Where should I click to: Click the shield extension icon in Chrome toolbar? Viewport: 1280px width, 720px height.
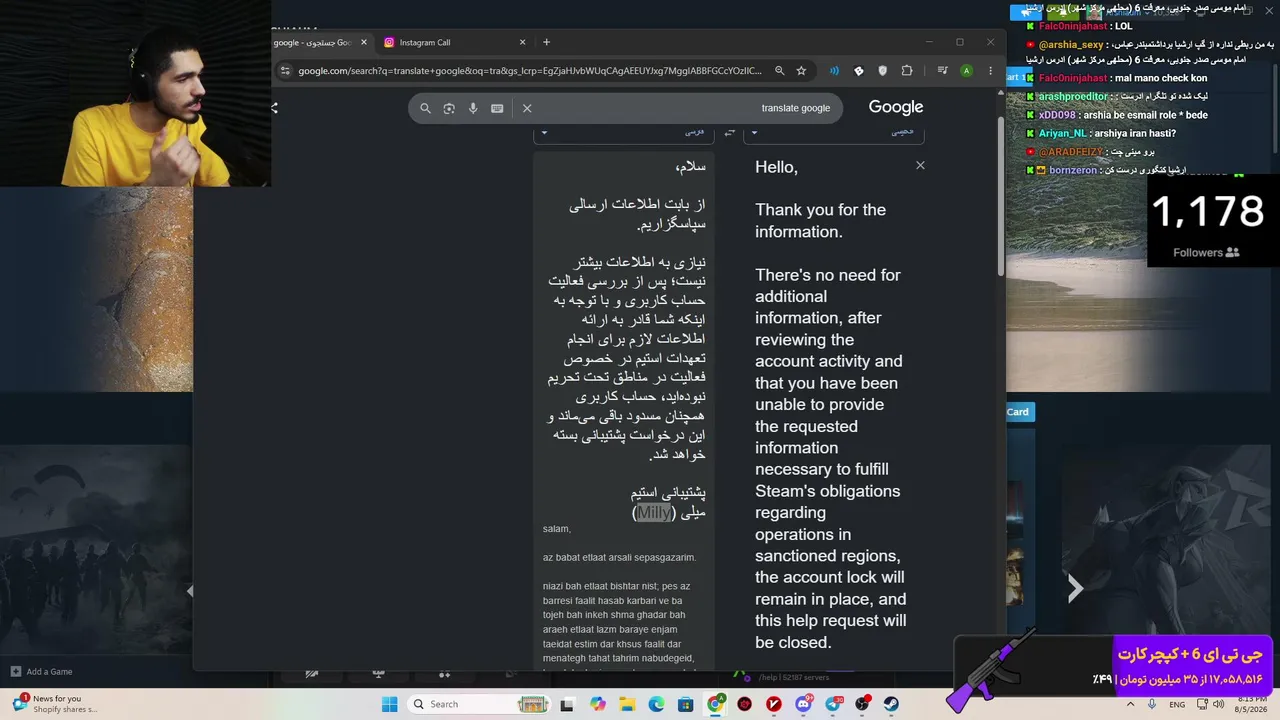click(882, 71)
